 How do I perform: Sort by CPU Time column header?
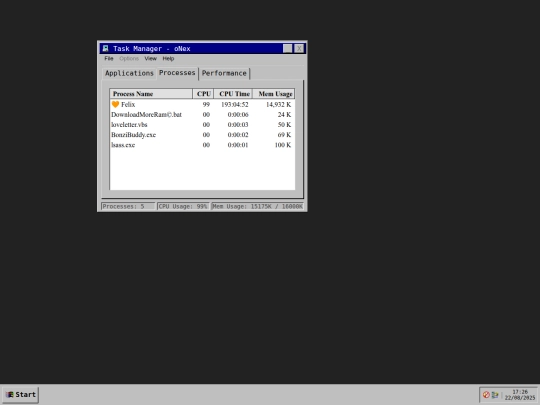click(x=233, y=94)
